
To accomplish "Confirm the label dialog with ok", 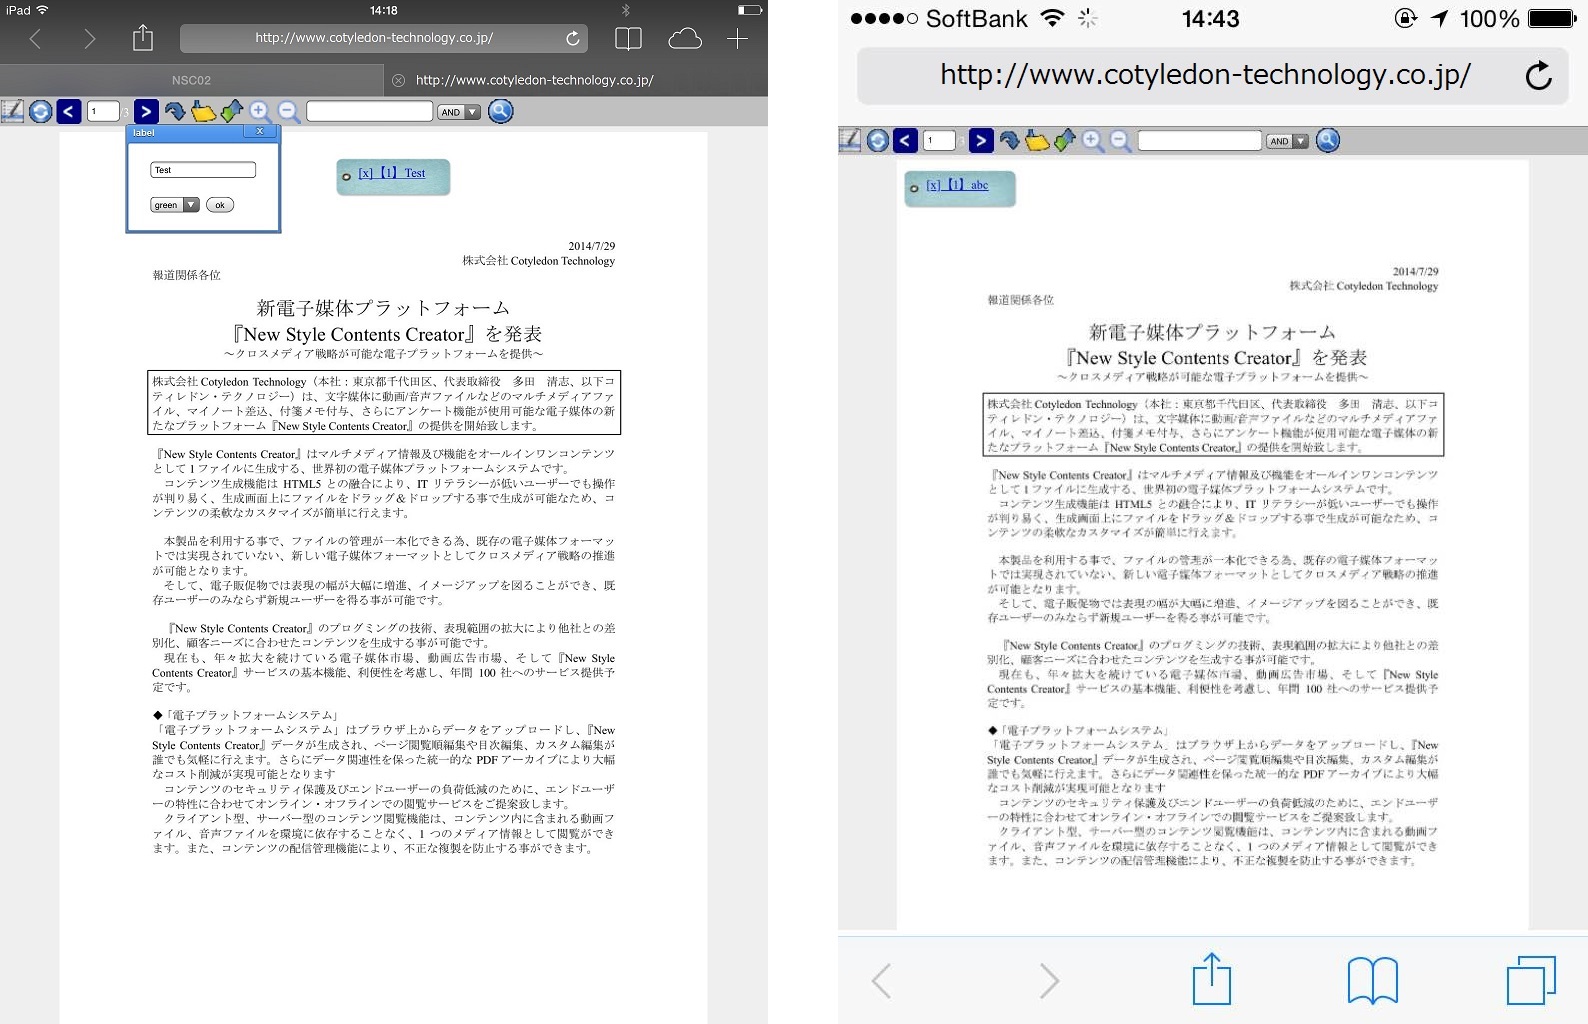I will 220,205.
